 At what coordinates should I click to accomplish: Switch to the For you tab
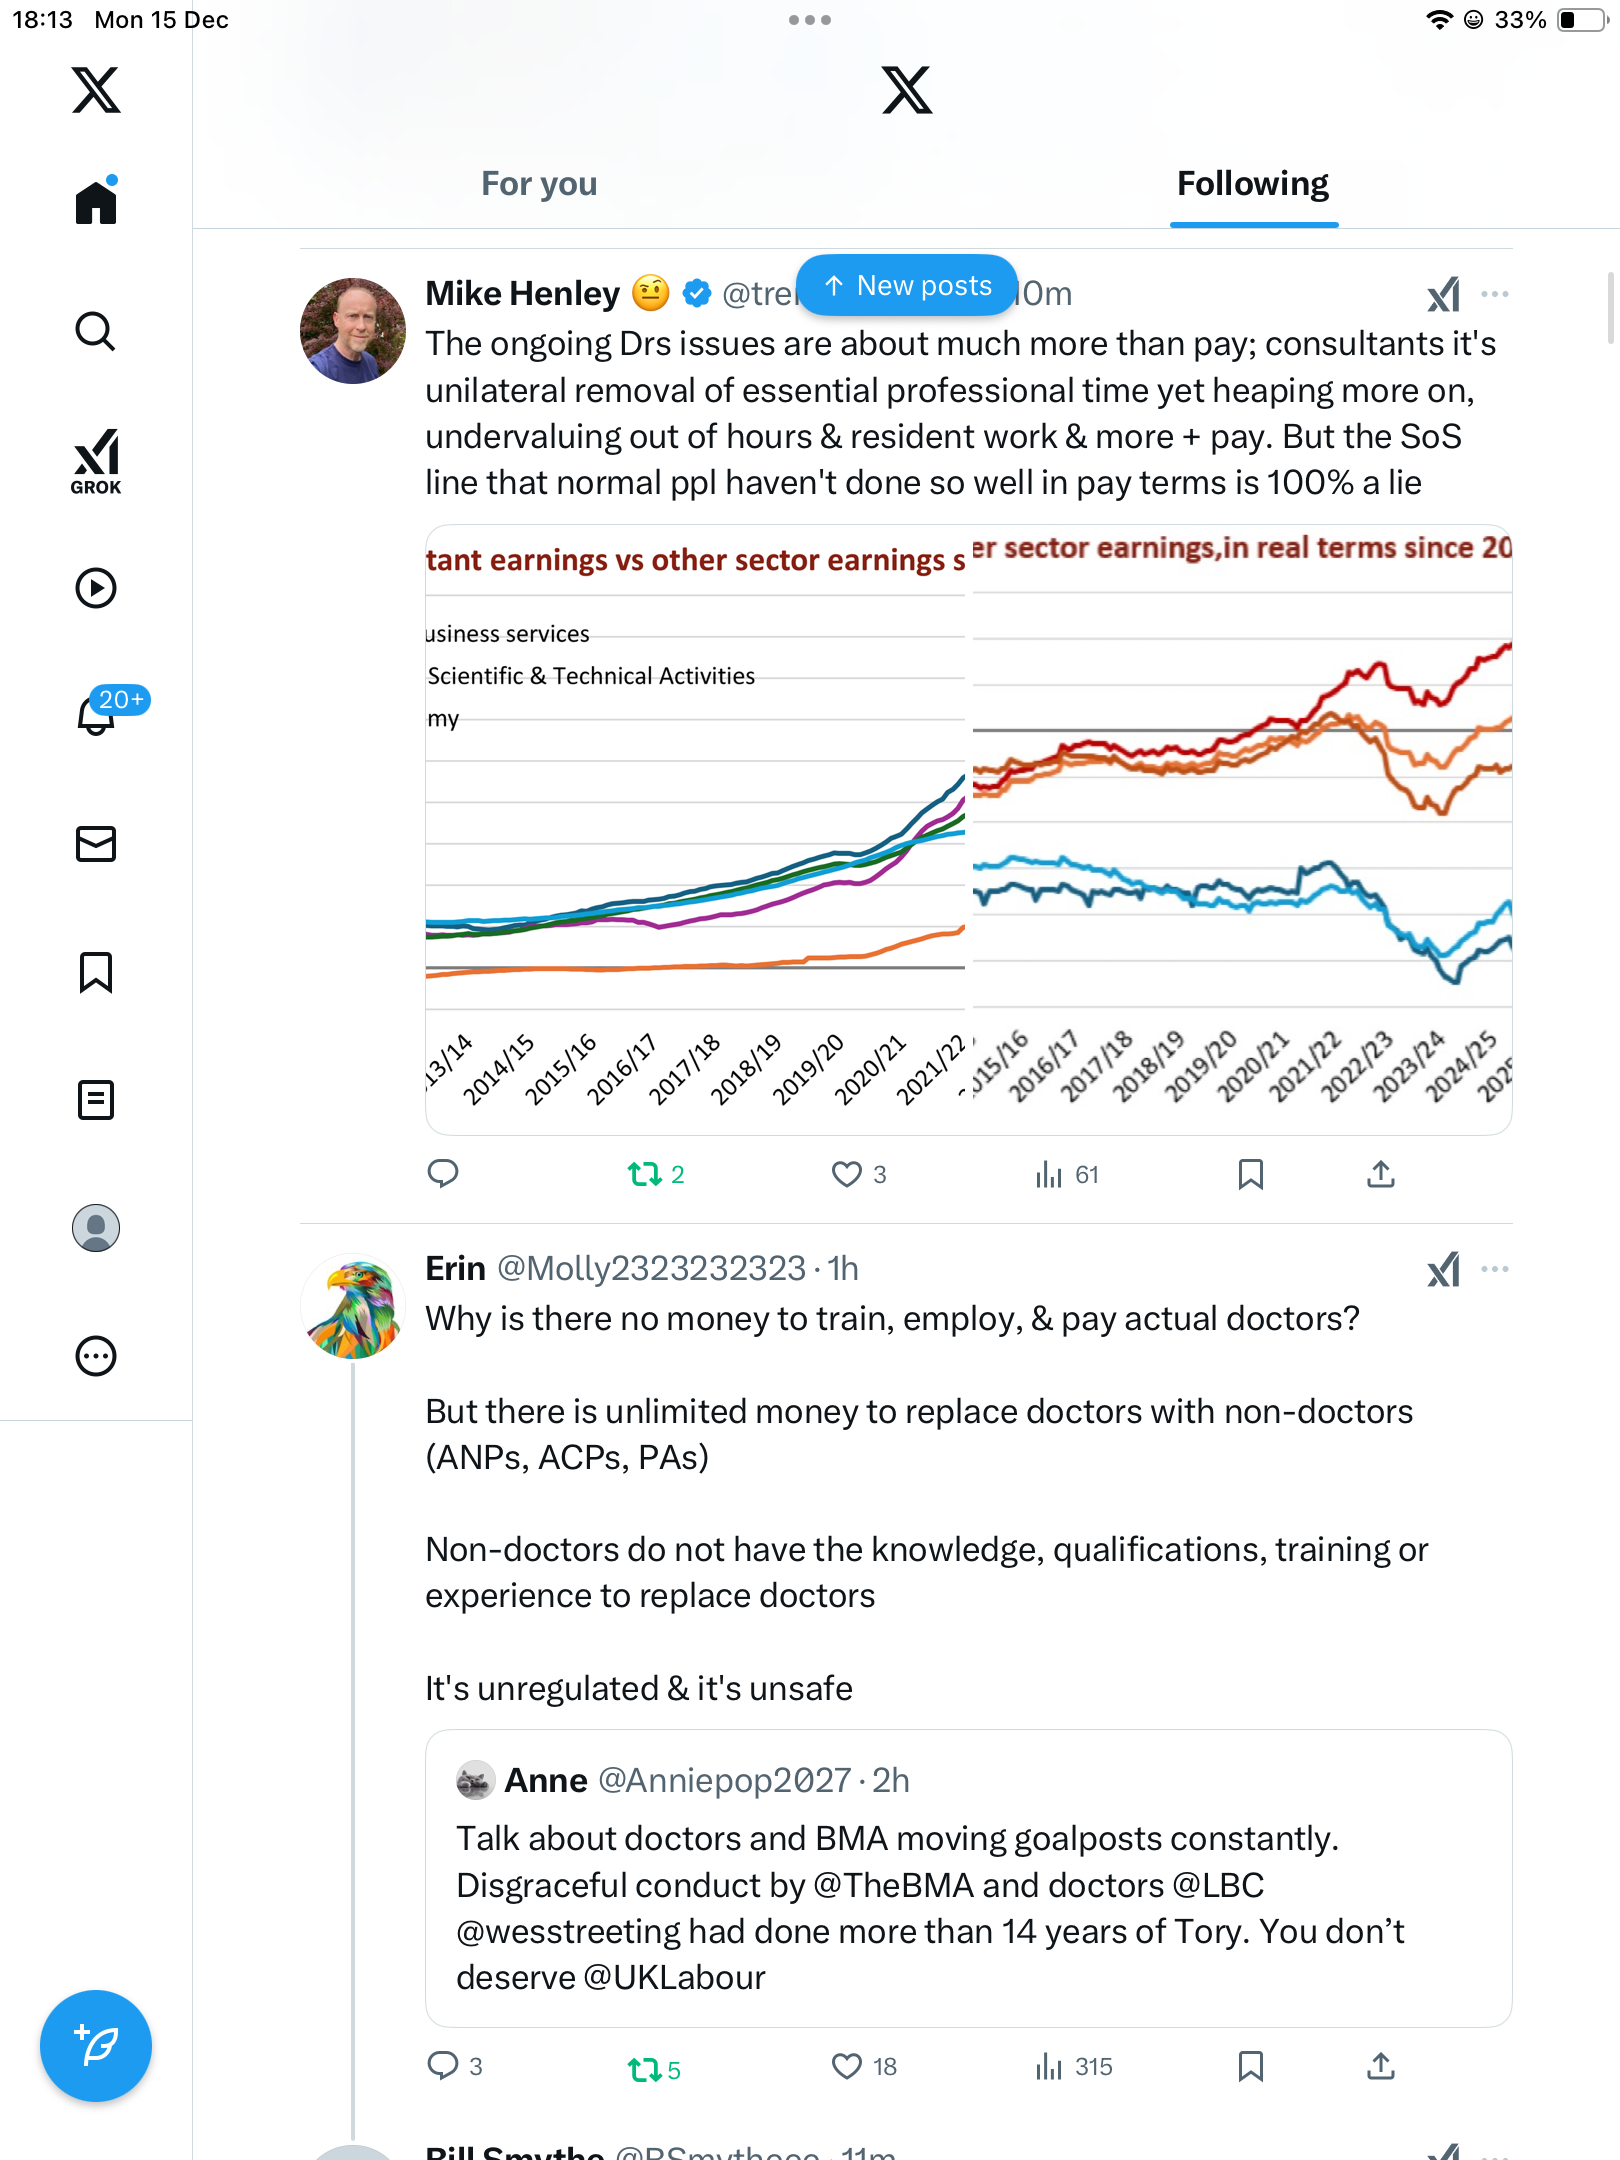tap(539, 184)
